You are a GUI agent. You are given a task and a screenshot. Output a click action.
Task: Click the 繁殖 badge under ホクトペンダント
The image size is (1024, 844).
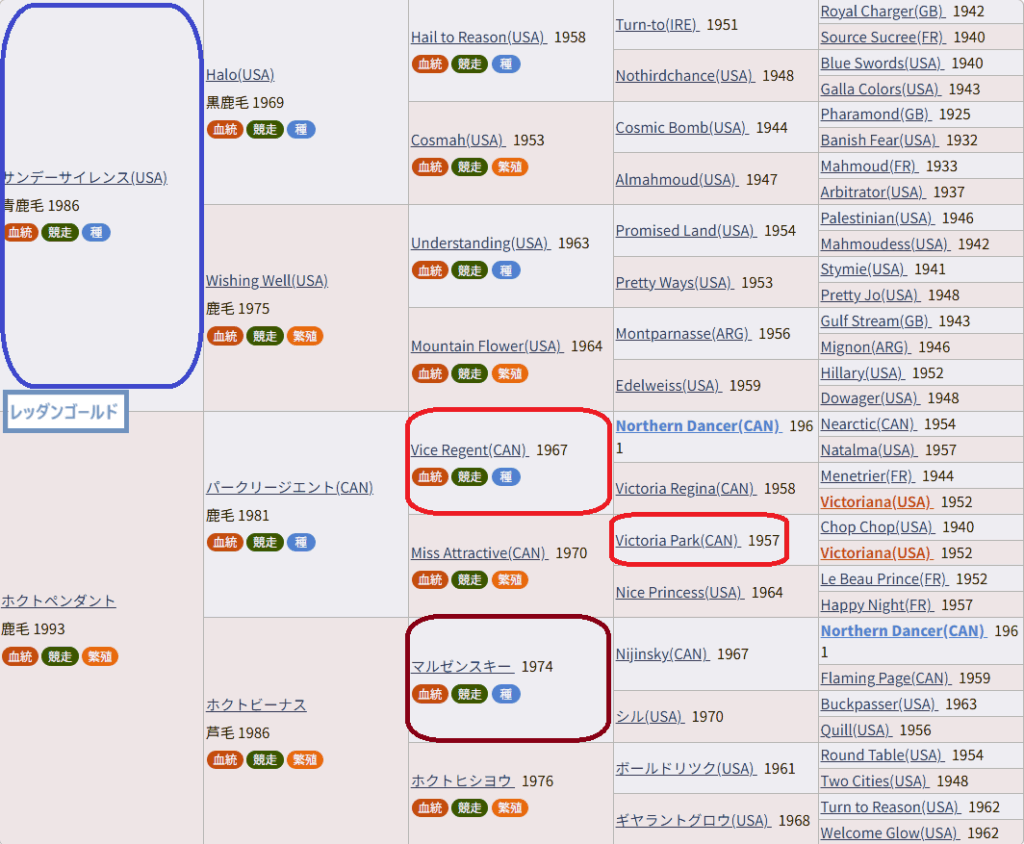[x=100, y=657]
